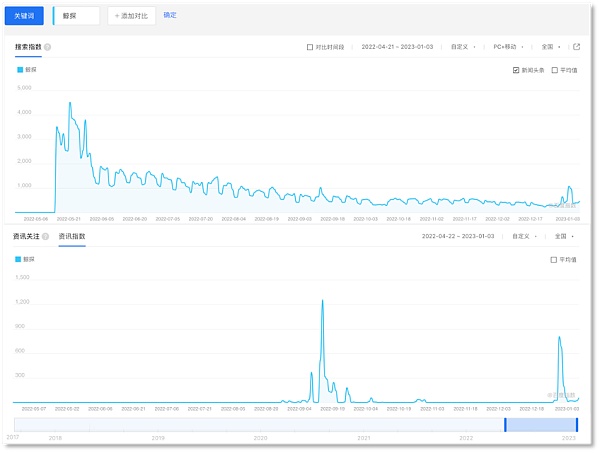Open the 自定义 dropdown in search index panel

(462, 47)
